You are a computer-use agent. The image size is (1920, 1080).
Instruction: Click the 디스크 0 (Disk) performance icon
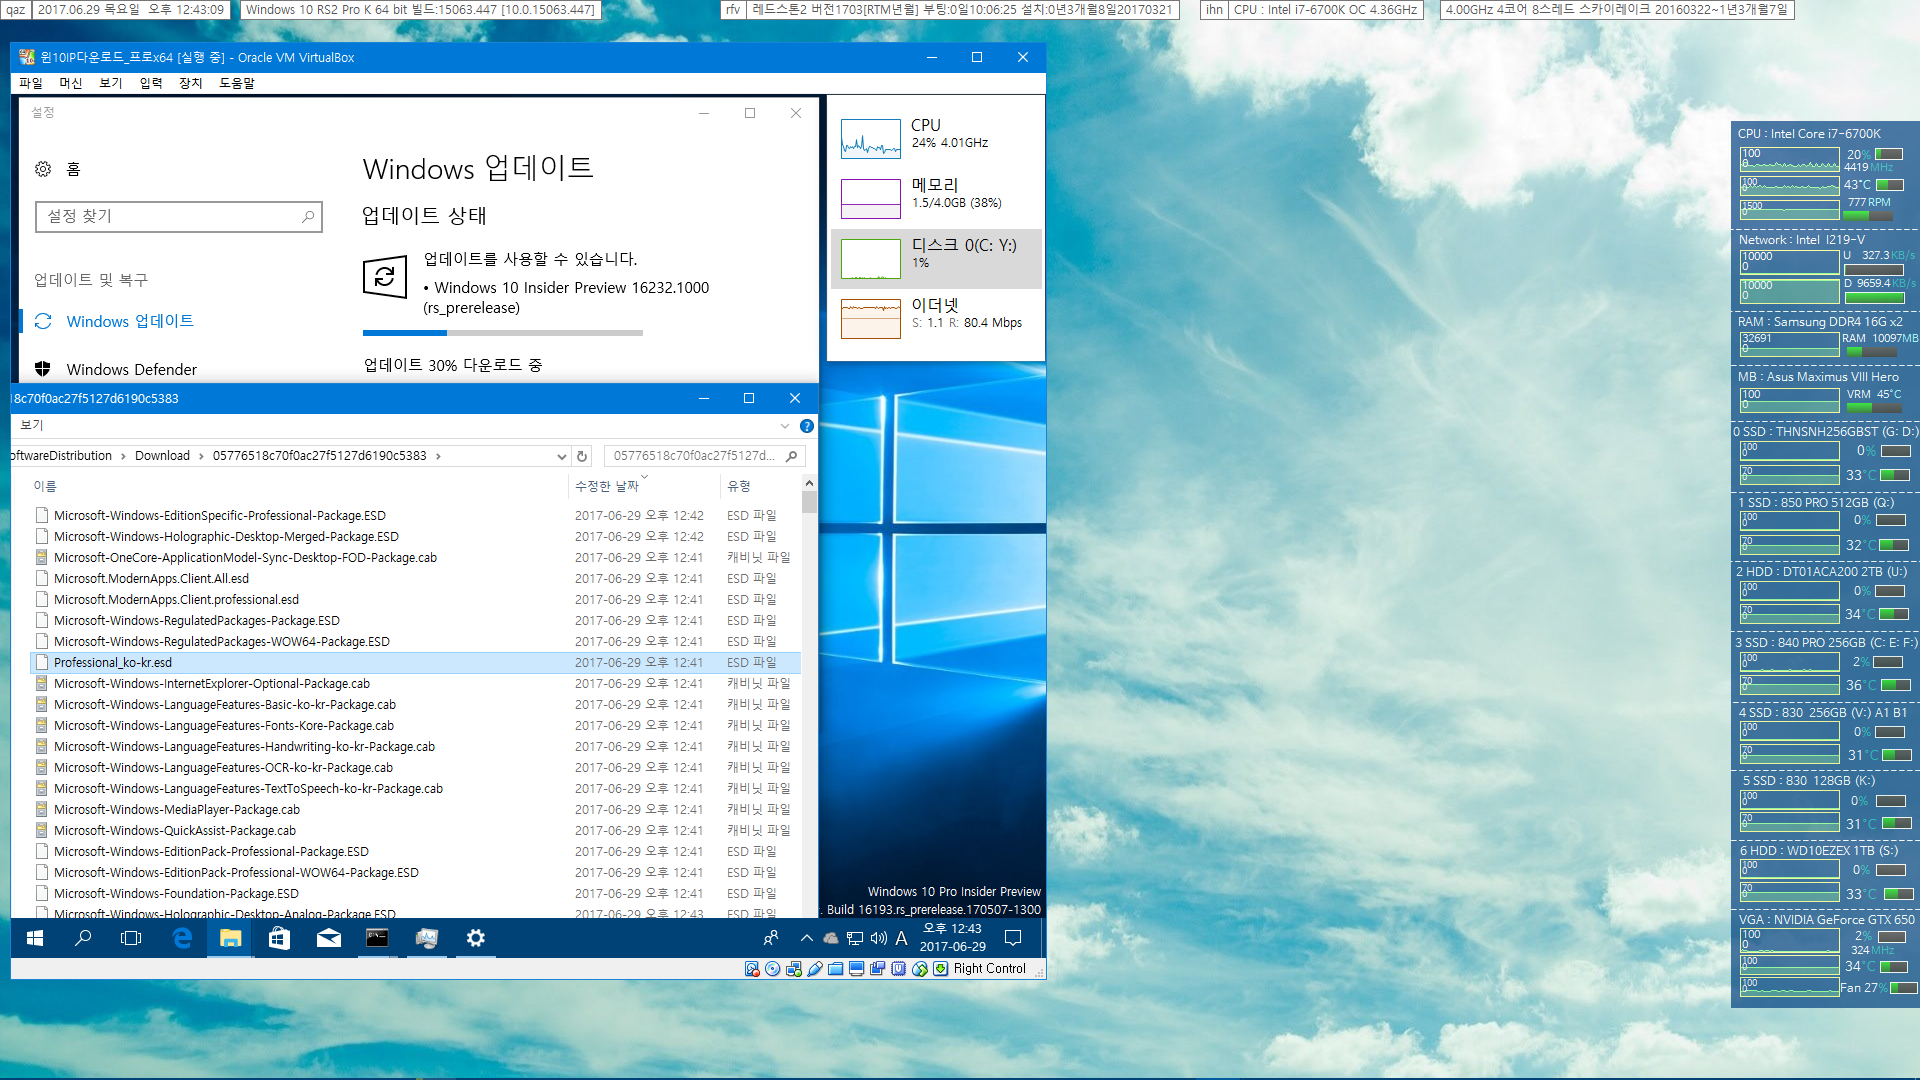(x=868, y=256)
